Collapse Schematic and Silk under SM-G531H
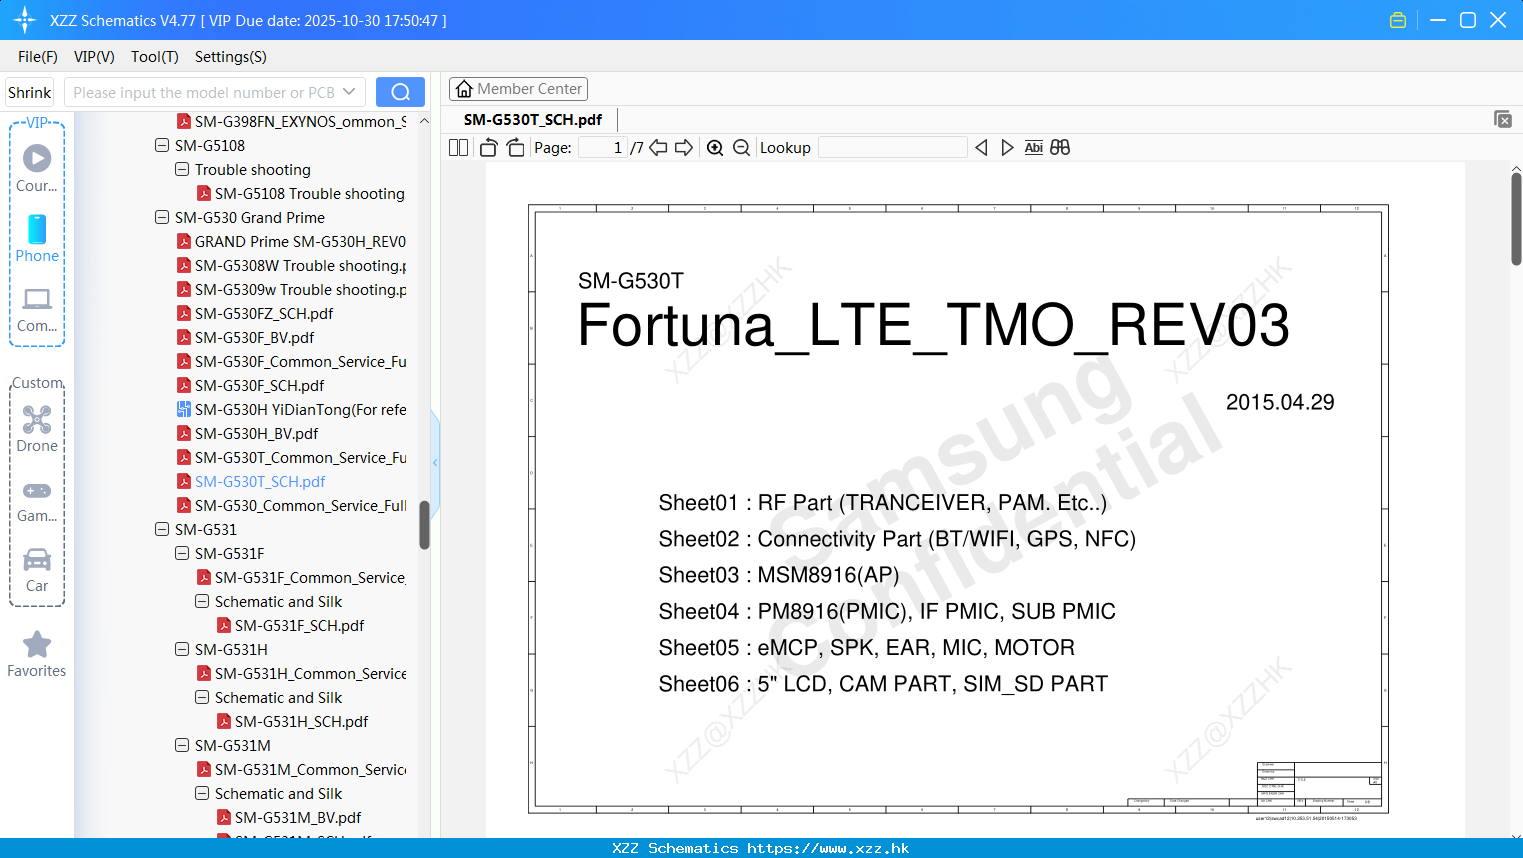 coord(202,697)
